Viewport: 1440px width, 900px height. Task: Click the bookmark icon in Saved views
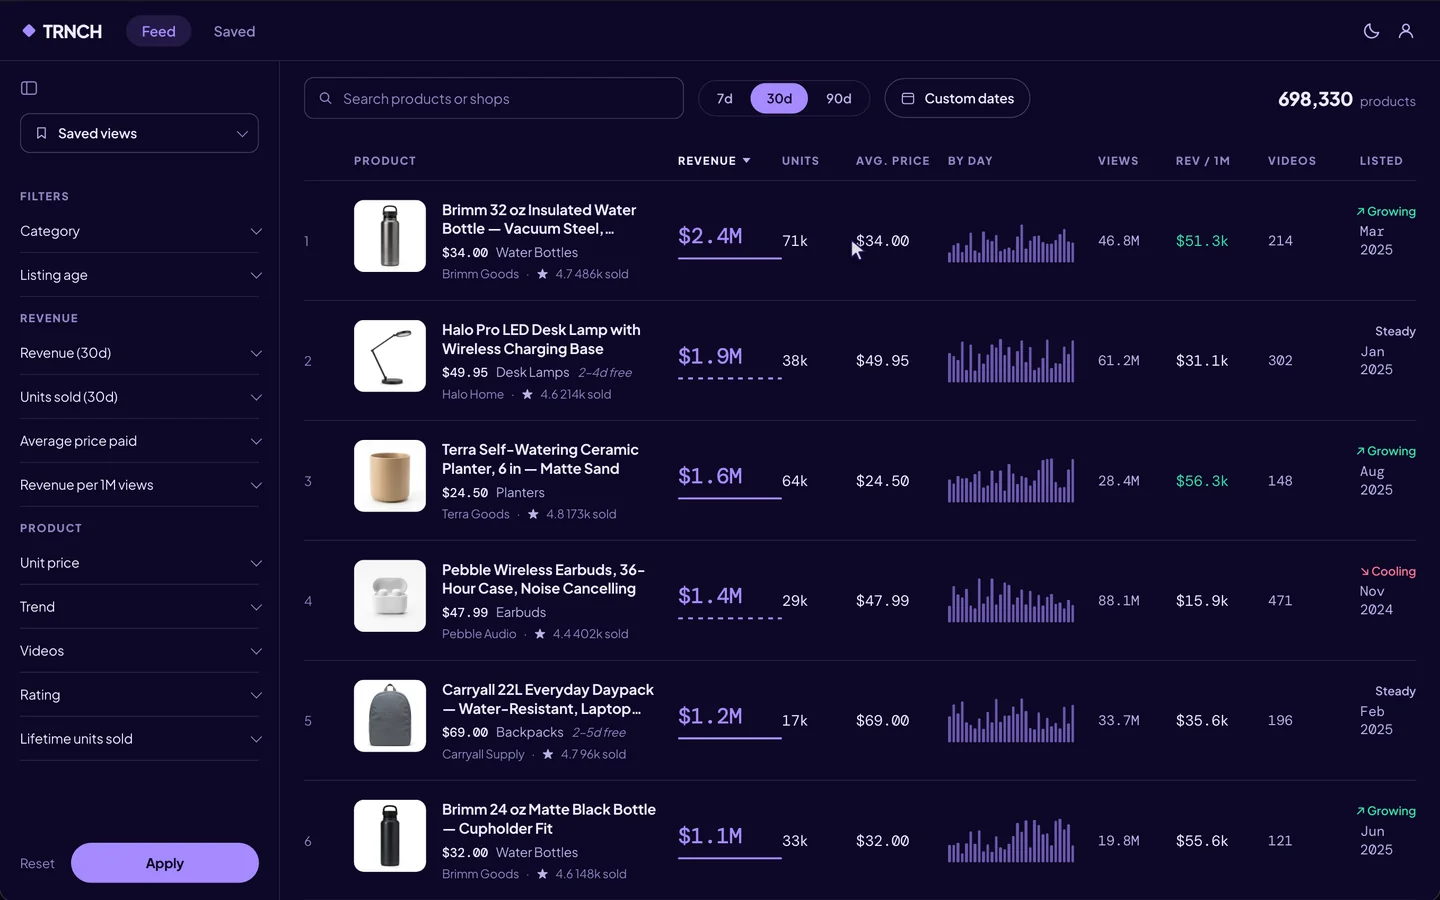(x=41, y=133)
